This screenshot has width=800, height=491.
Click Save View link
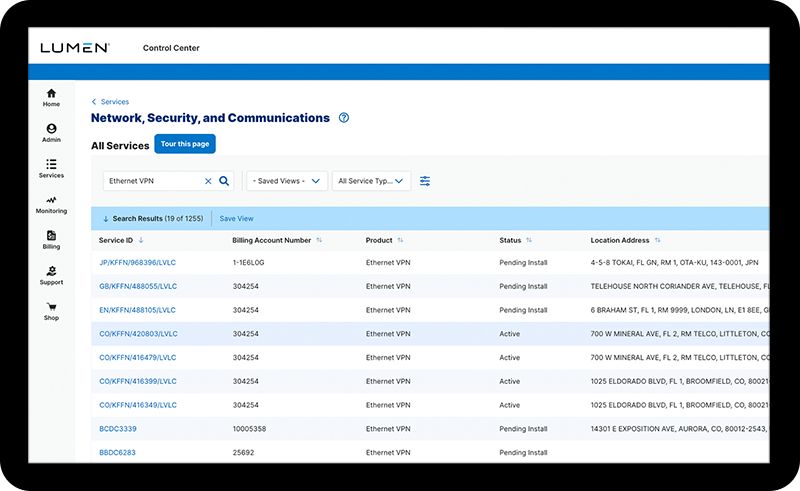(236, 218)
